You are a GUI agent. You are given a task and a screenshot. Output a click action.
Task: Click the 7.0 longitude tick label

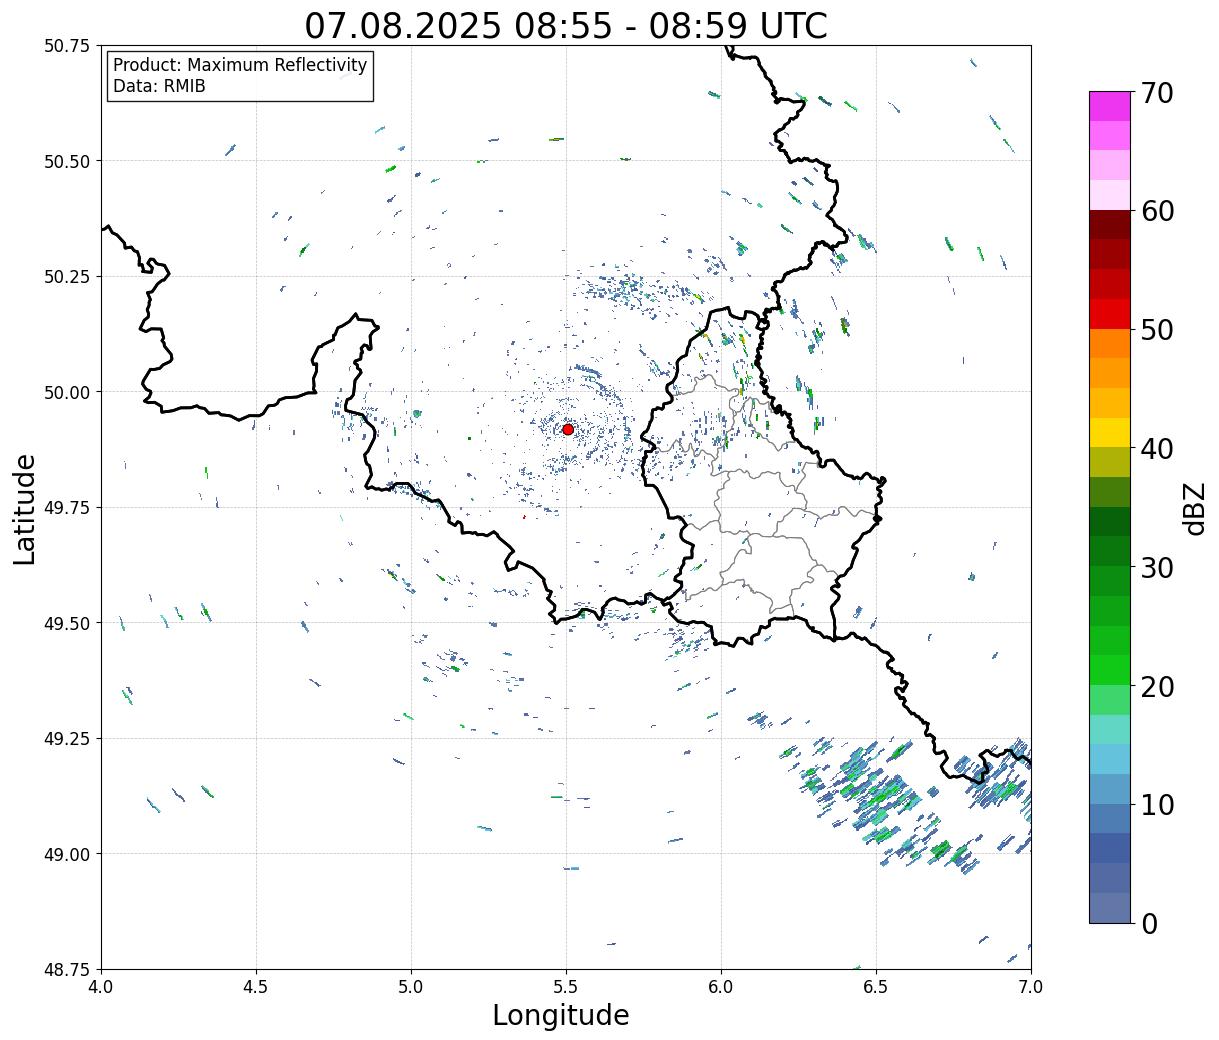(1031, 987)
